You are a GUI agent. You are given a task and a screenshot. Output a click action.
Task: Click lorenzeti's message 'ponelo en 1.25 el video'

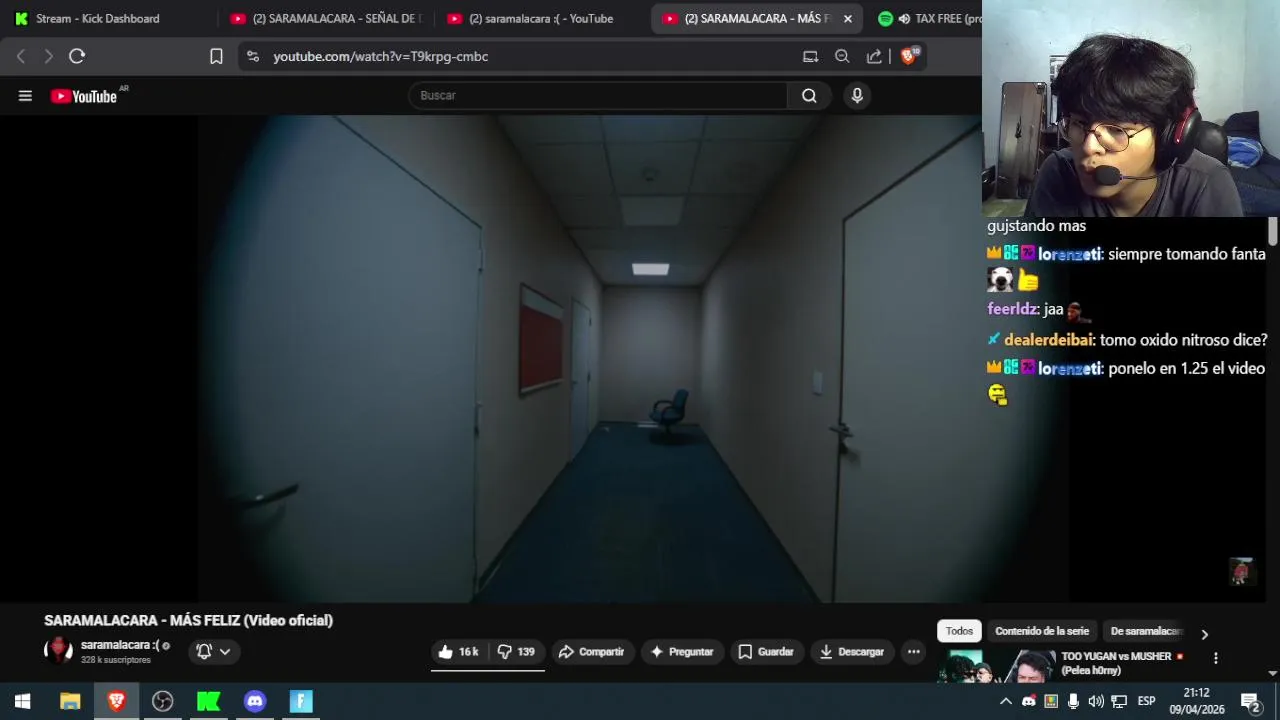pyautogui.click(x=1187, y=368)
